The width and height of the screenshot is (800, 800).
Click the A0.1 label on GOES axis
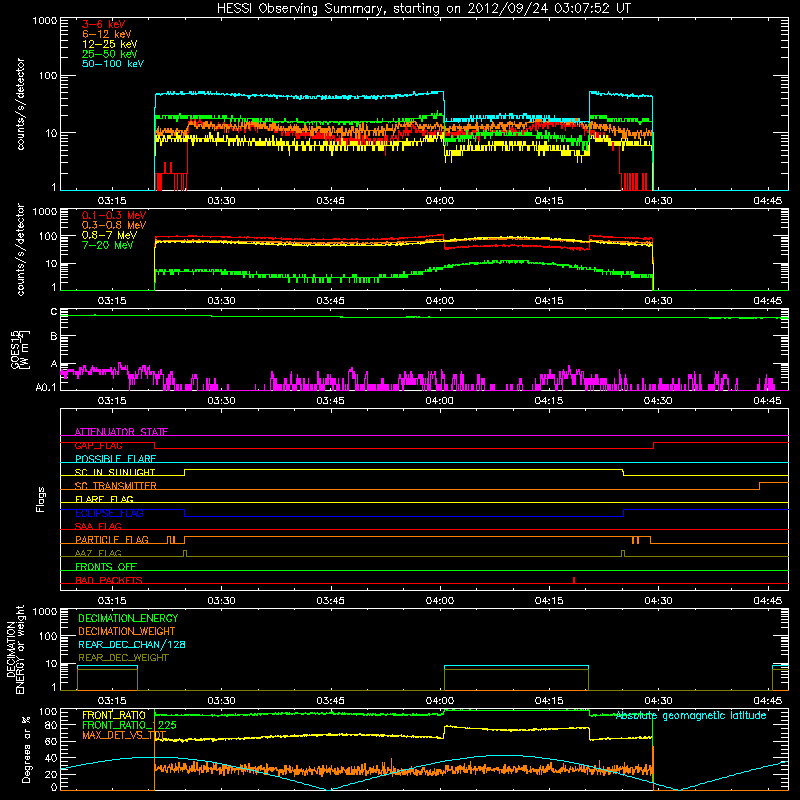tap(46, 388)
